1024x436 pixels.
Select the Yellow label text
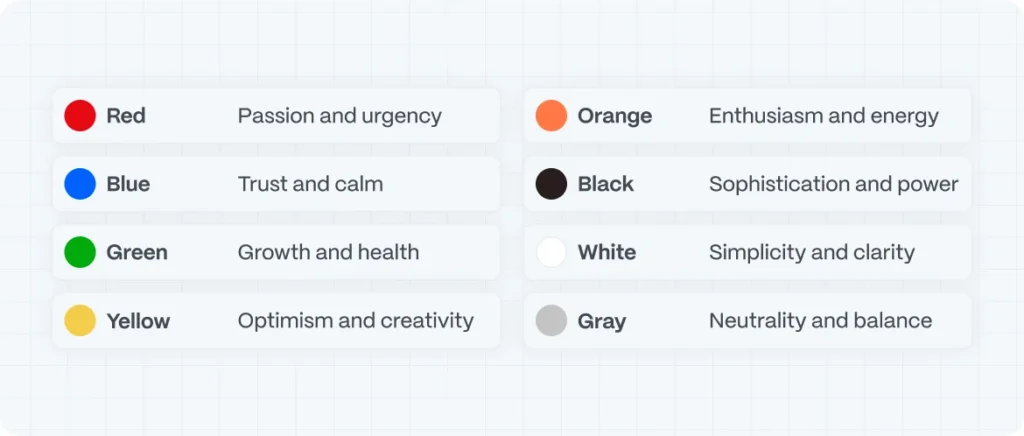pos(138,321)
